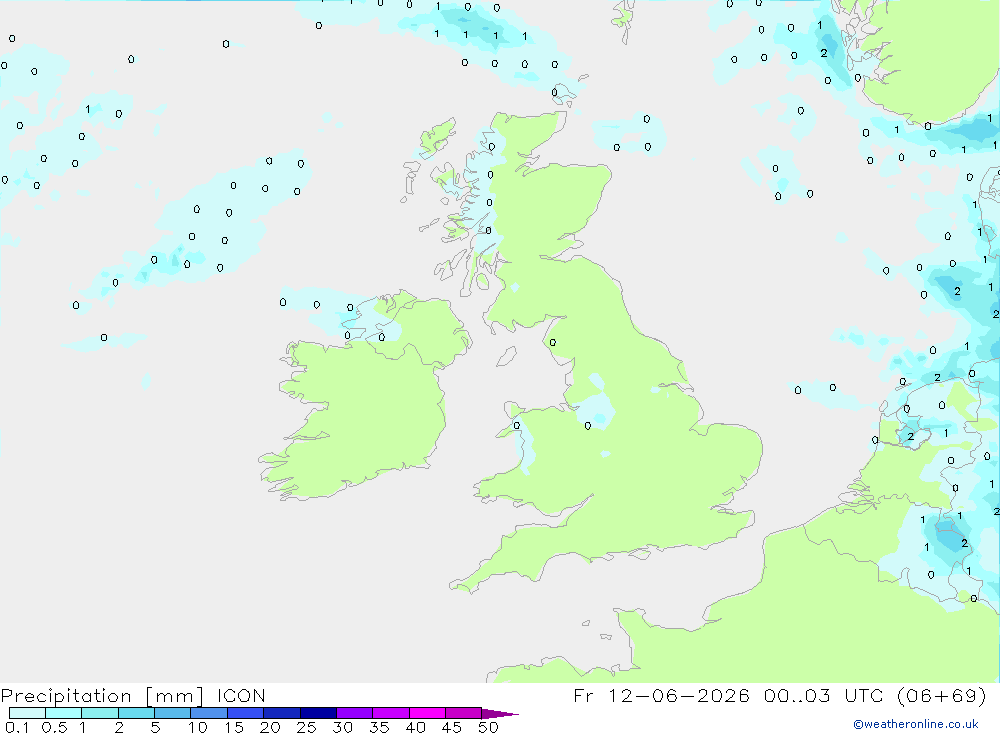Click the 1–2 mm legend color box
Screen dimensions: 1000x733
tap(100, 713)
